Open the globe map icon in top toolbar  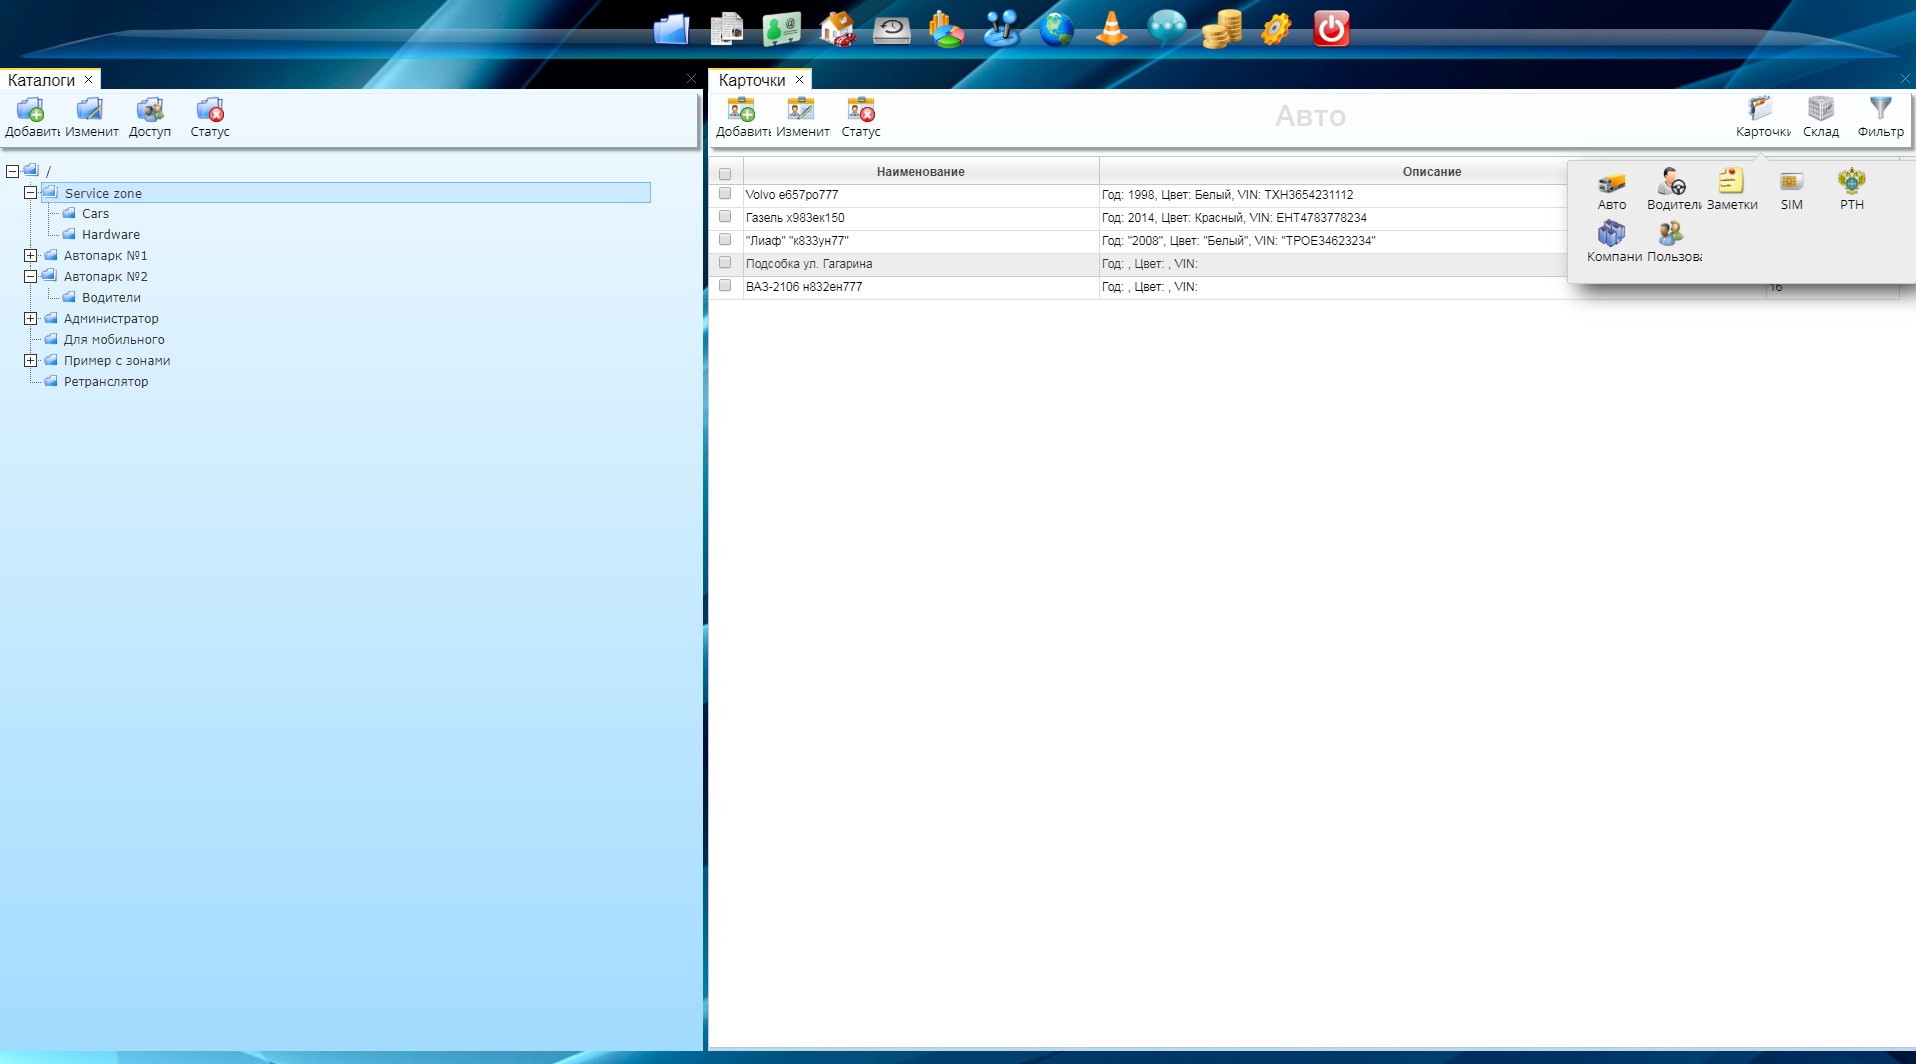1056,29
